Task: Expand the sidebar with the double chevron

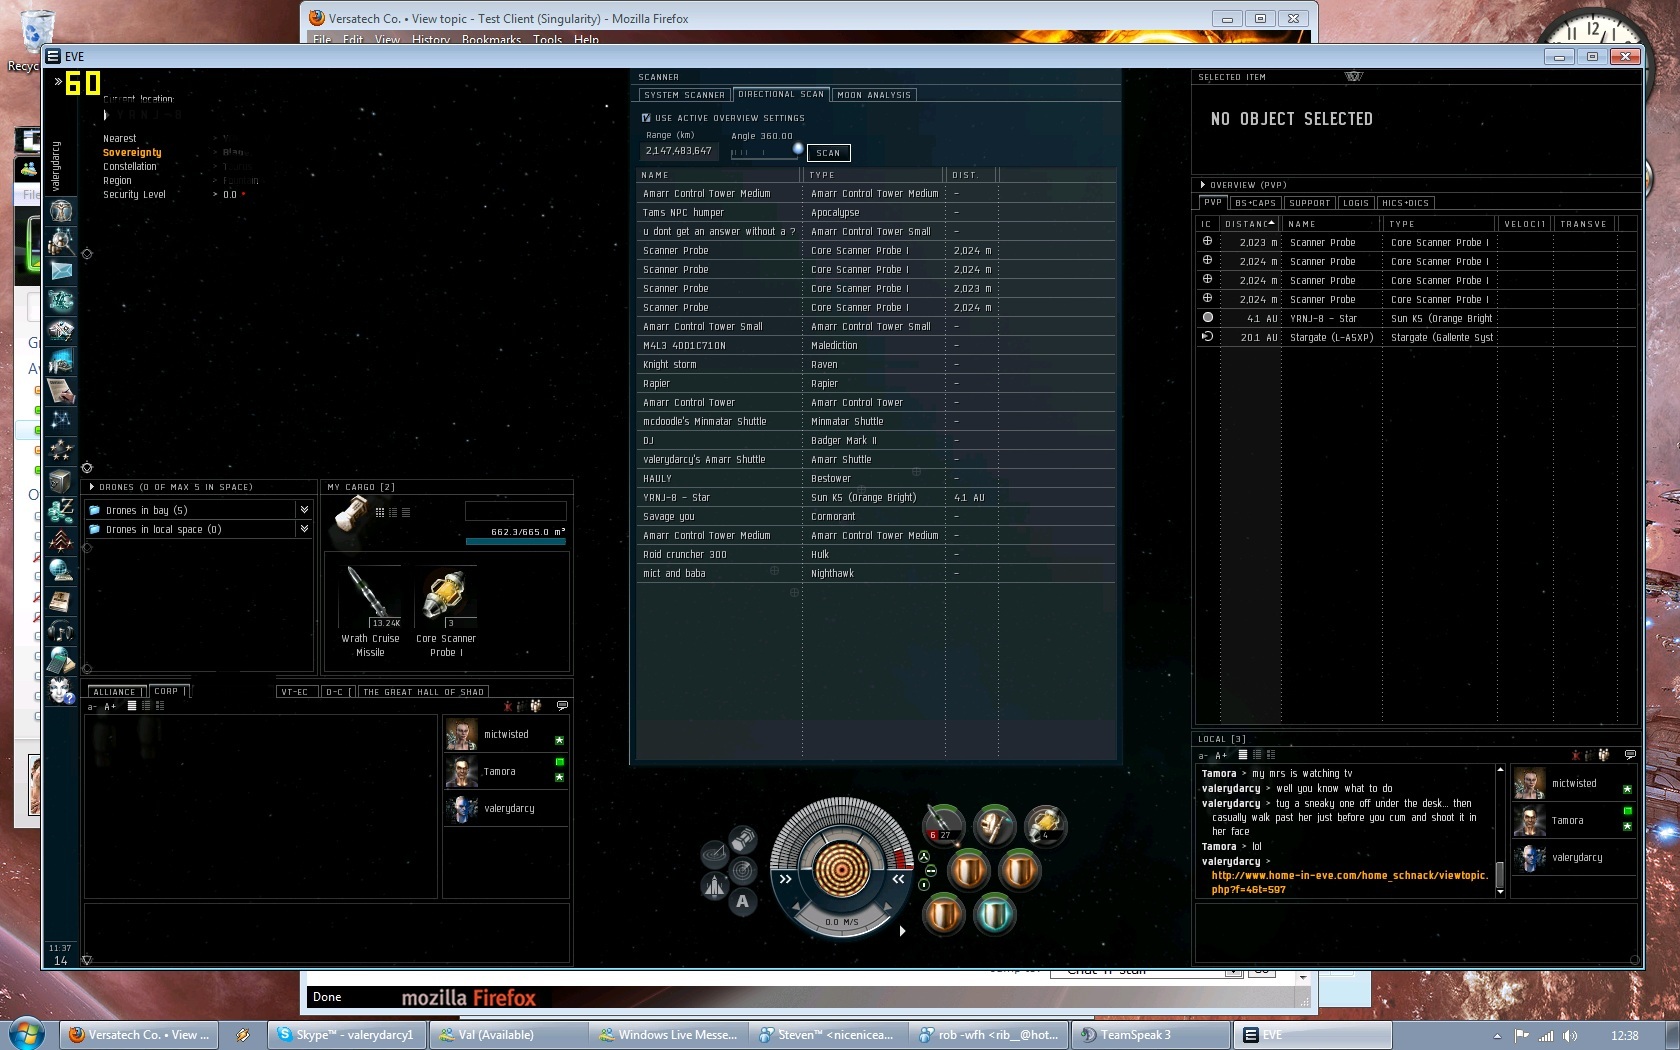Action: click(x=59, y=81)
